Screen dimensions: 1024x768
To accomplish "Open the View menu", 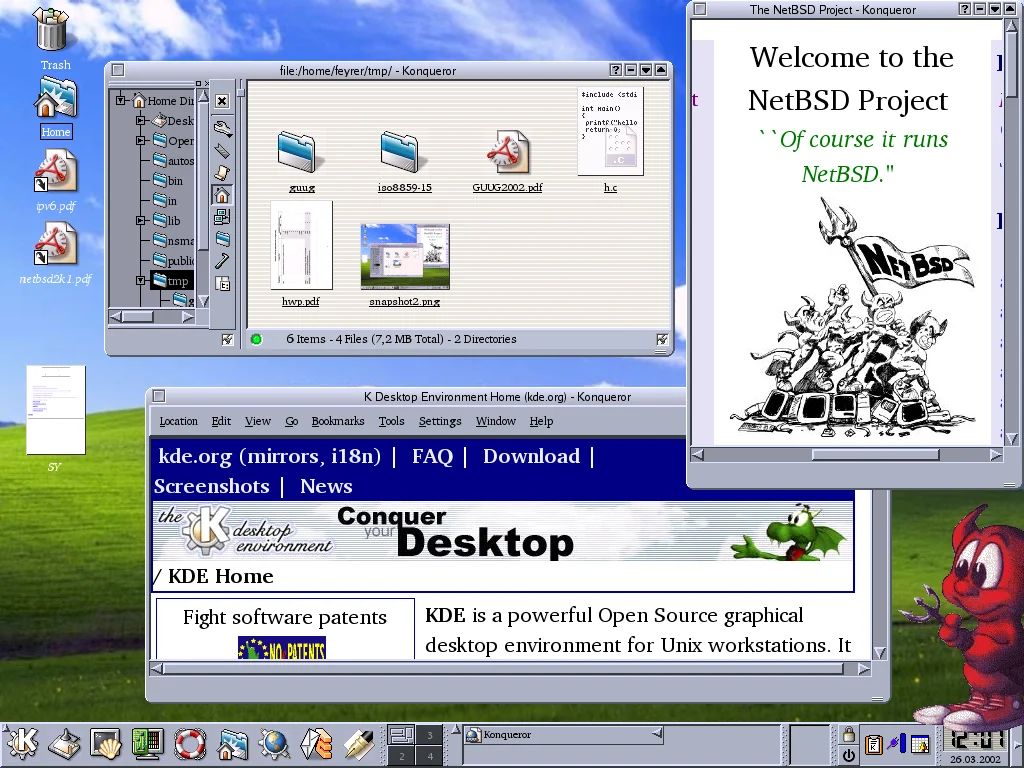I will point(257,421).
